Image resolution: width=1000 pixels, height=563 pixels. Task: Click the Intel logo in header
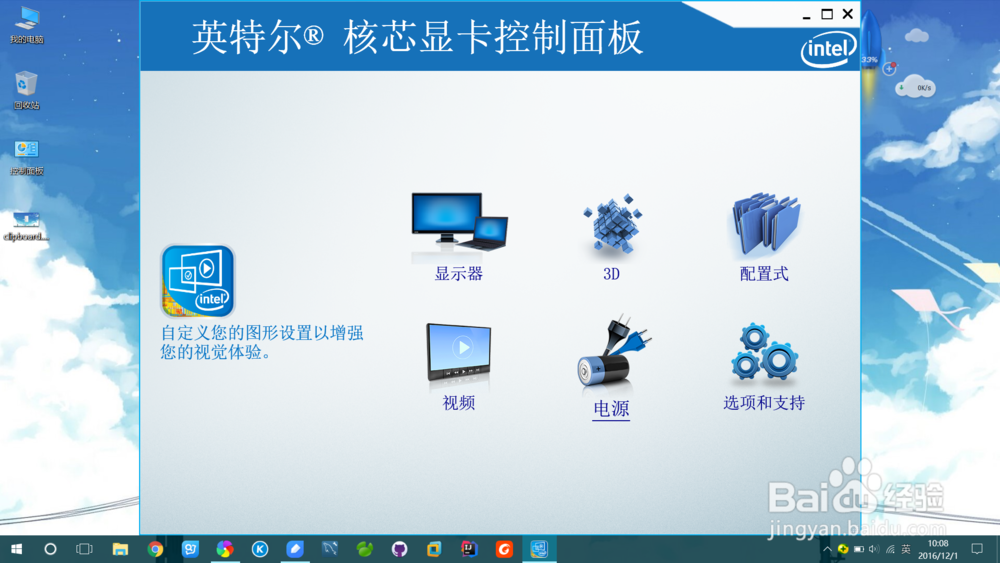tap(828, 50)
